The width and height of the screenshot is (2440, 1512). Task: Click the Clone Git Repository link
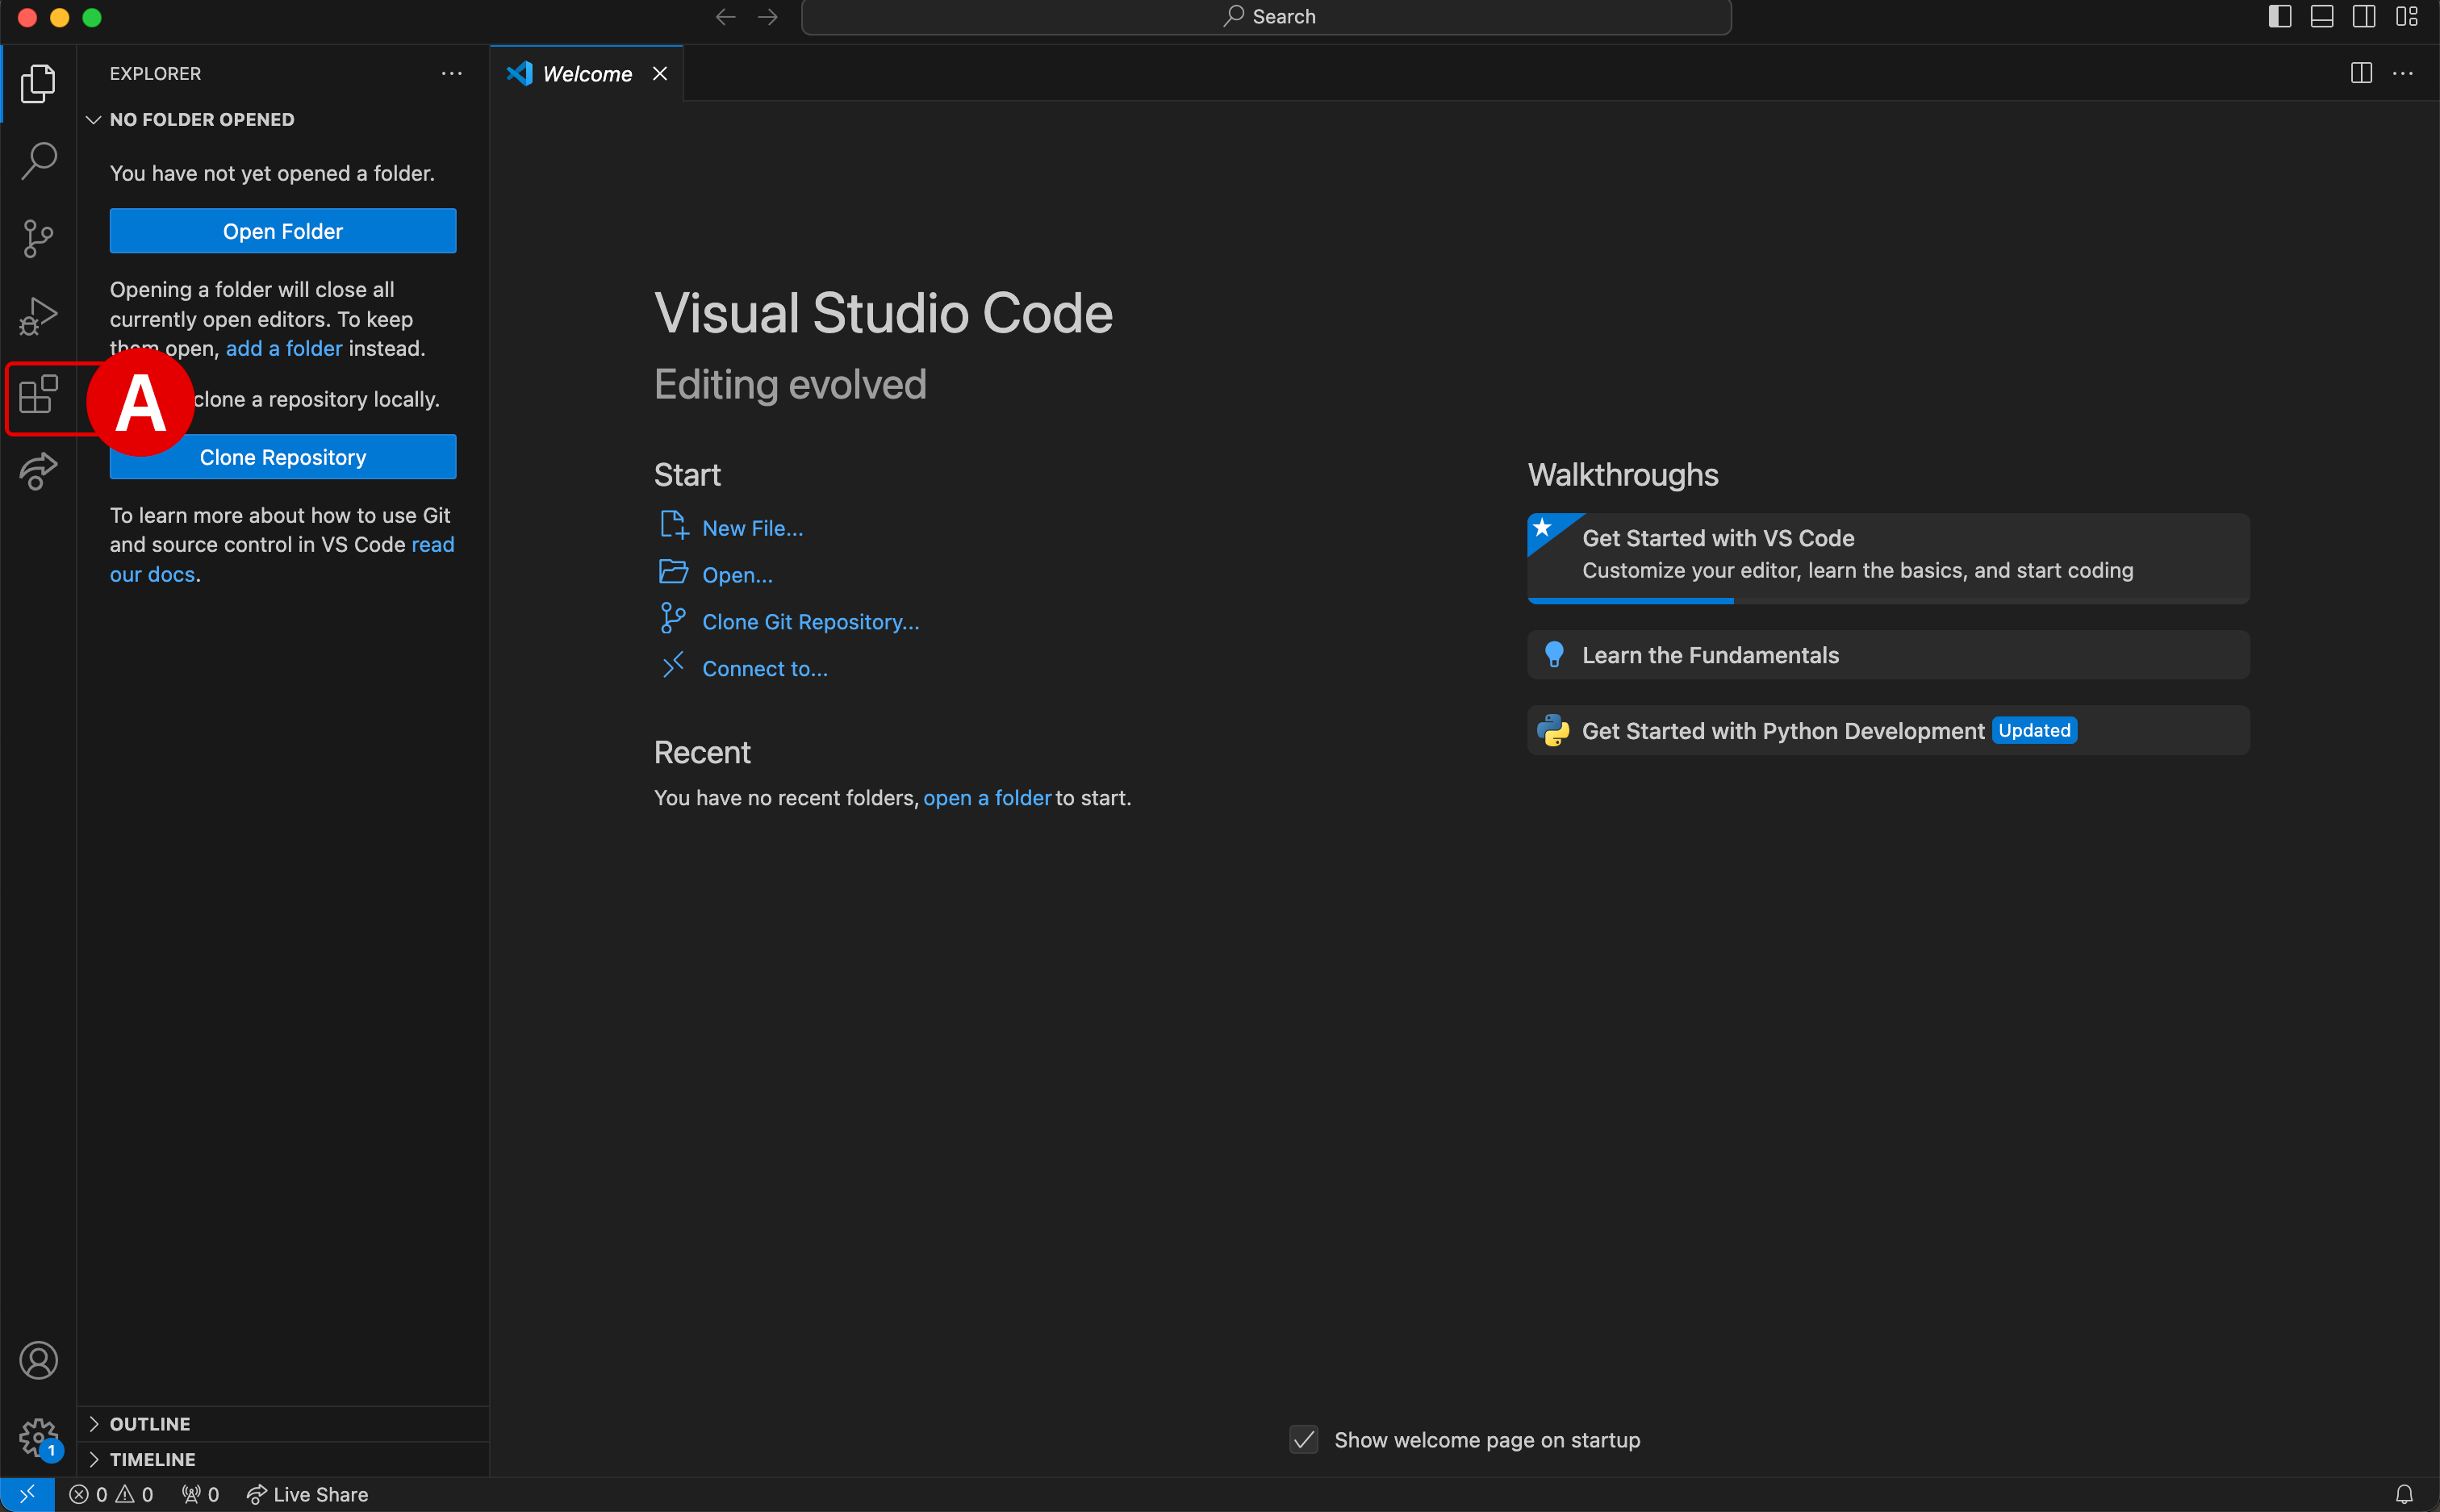click(x=810, y=622)
